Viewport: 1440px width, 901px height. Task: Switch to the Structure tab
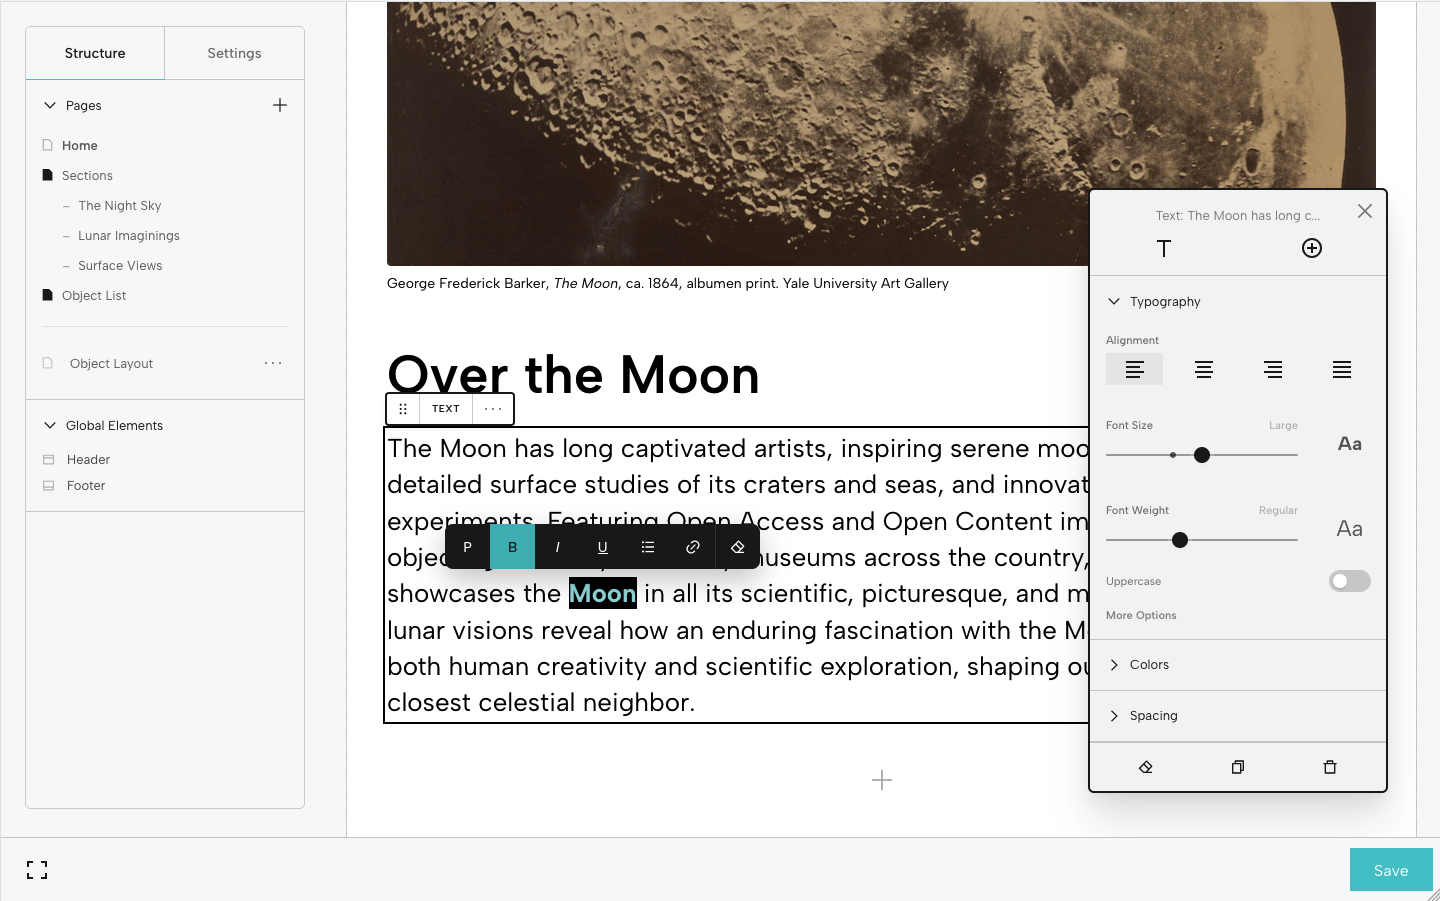pyautogui.click(x=95, y=53)
